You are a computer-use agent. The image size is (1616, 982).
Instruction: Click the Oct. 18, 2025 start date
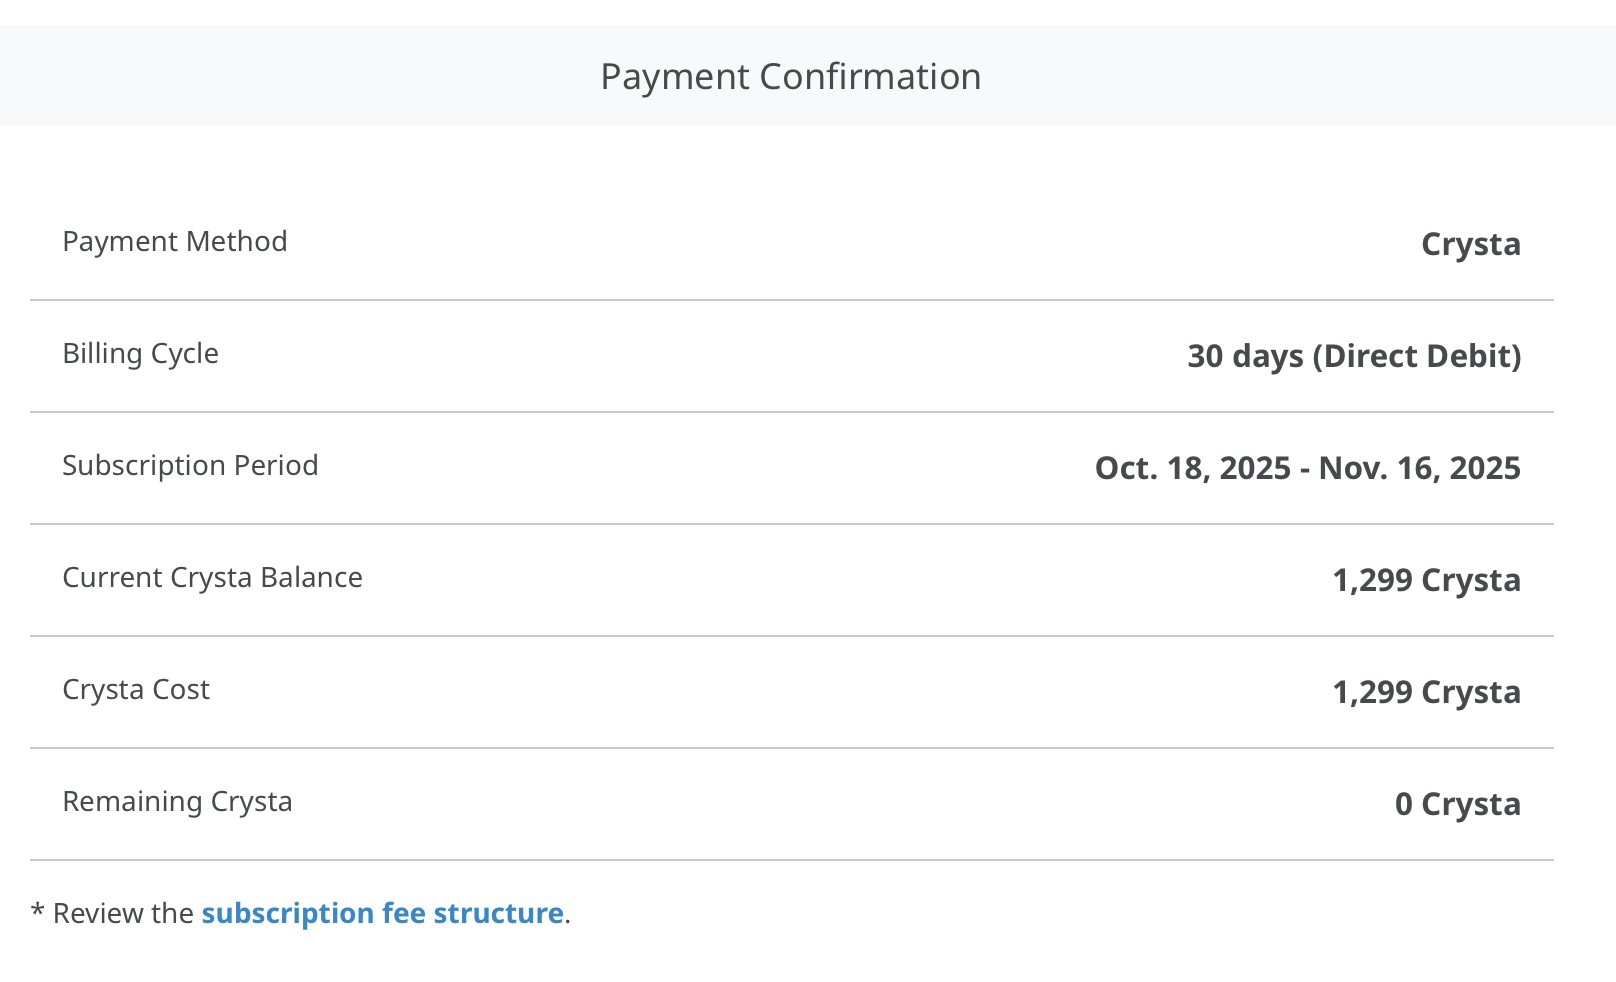pos(1193,468)
